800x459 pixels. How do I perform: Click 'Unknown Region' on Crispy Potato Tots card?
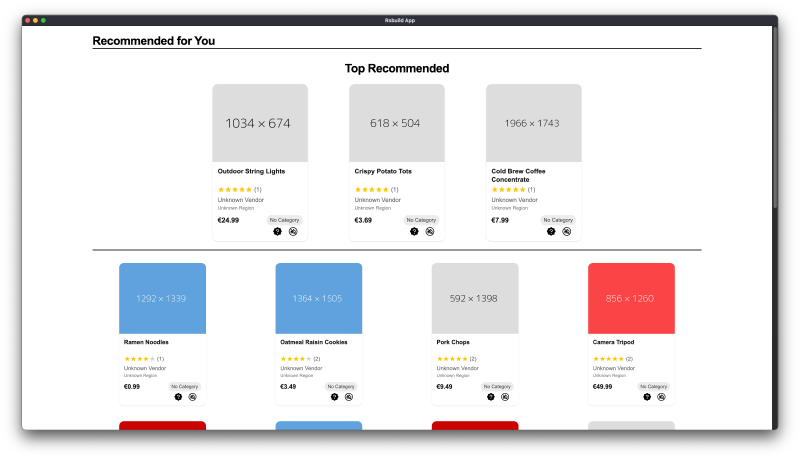pyautogui.click(x=373, y=208)
